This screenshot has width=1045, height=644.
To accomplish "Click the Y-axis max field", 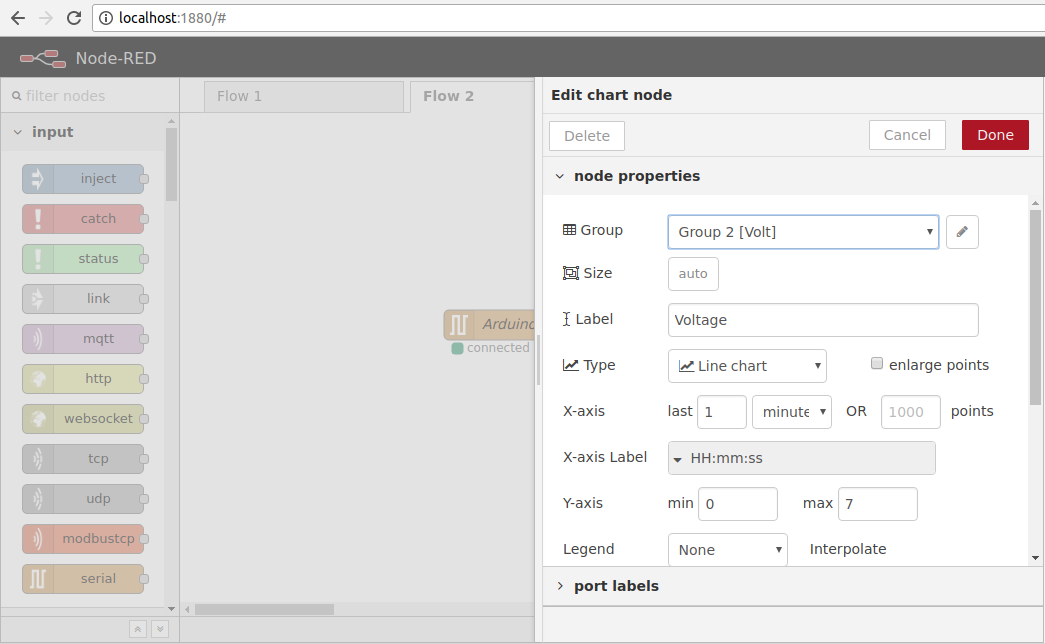I will click(x=878, y=504).
